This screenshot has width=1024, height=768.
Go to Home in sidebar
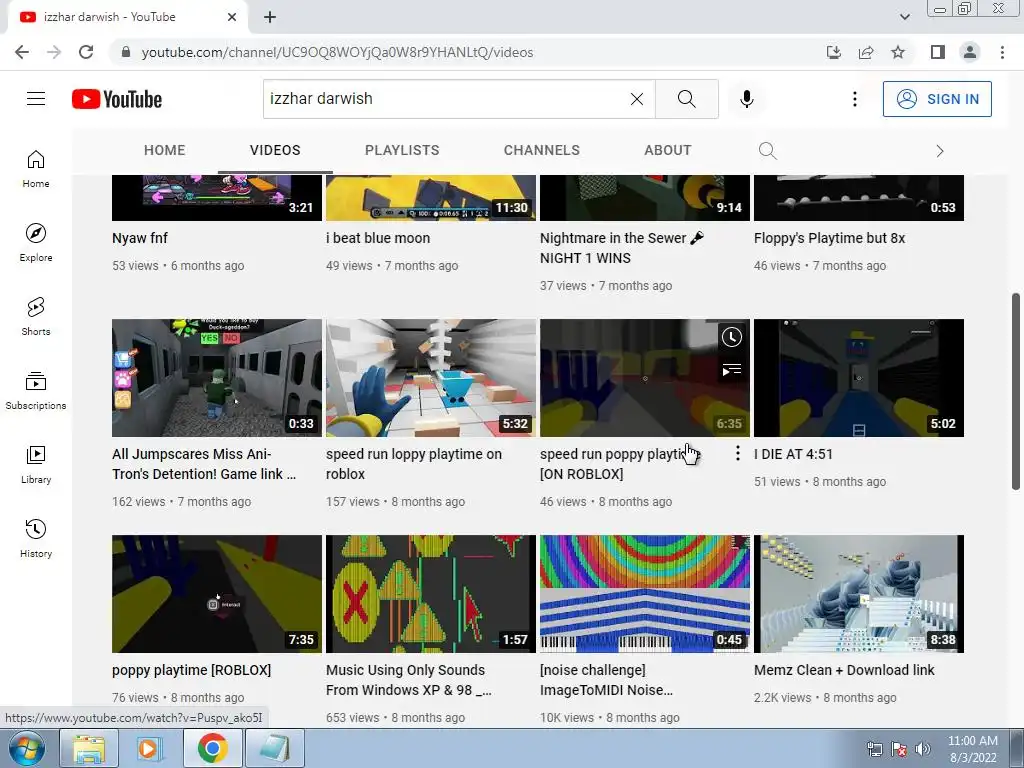36,168
